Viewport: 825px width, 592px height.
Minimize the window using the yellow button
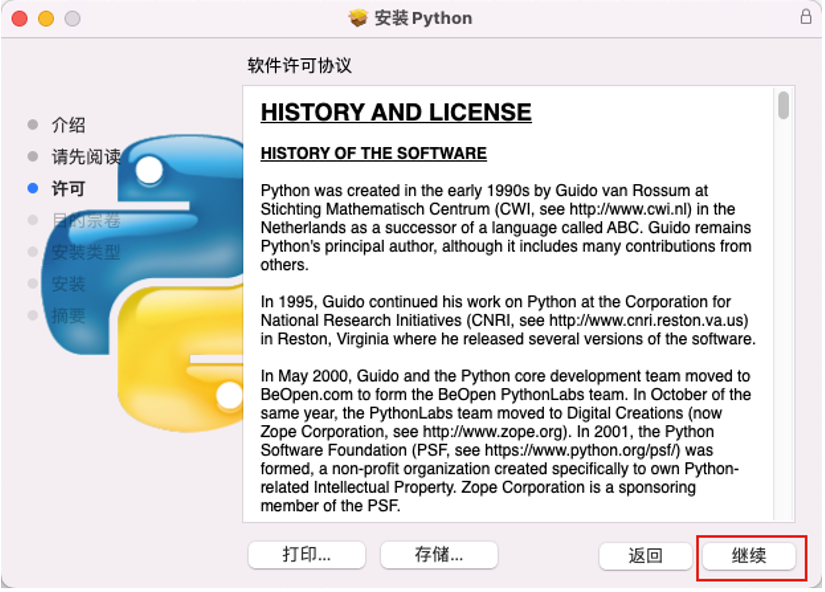point(46,19)
